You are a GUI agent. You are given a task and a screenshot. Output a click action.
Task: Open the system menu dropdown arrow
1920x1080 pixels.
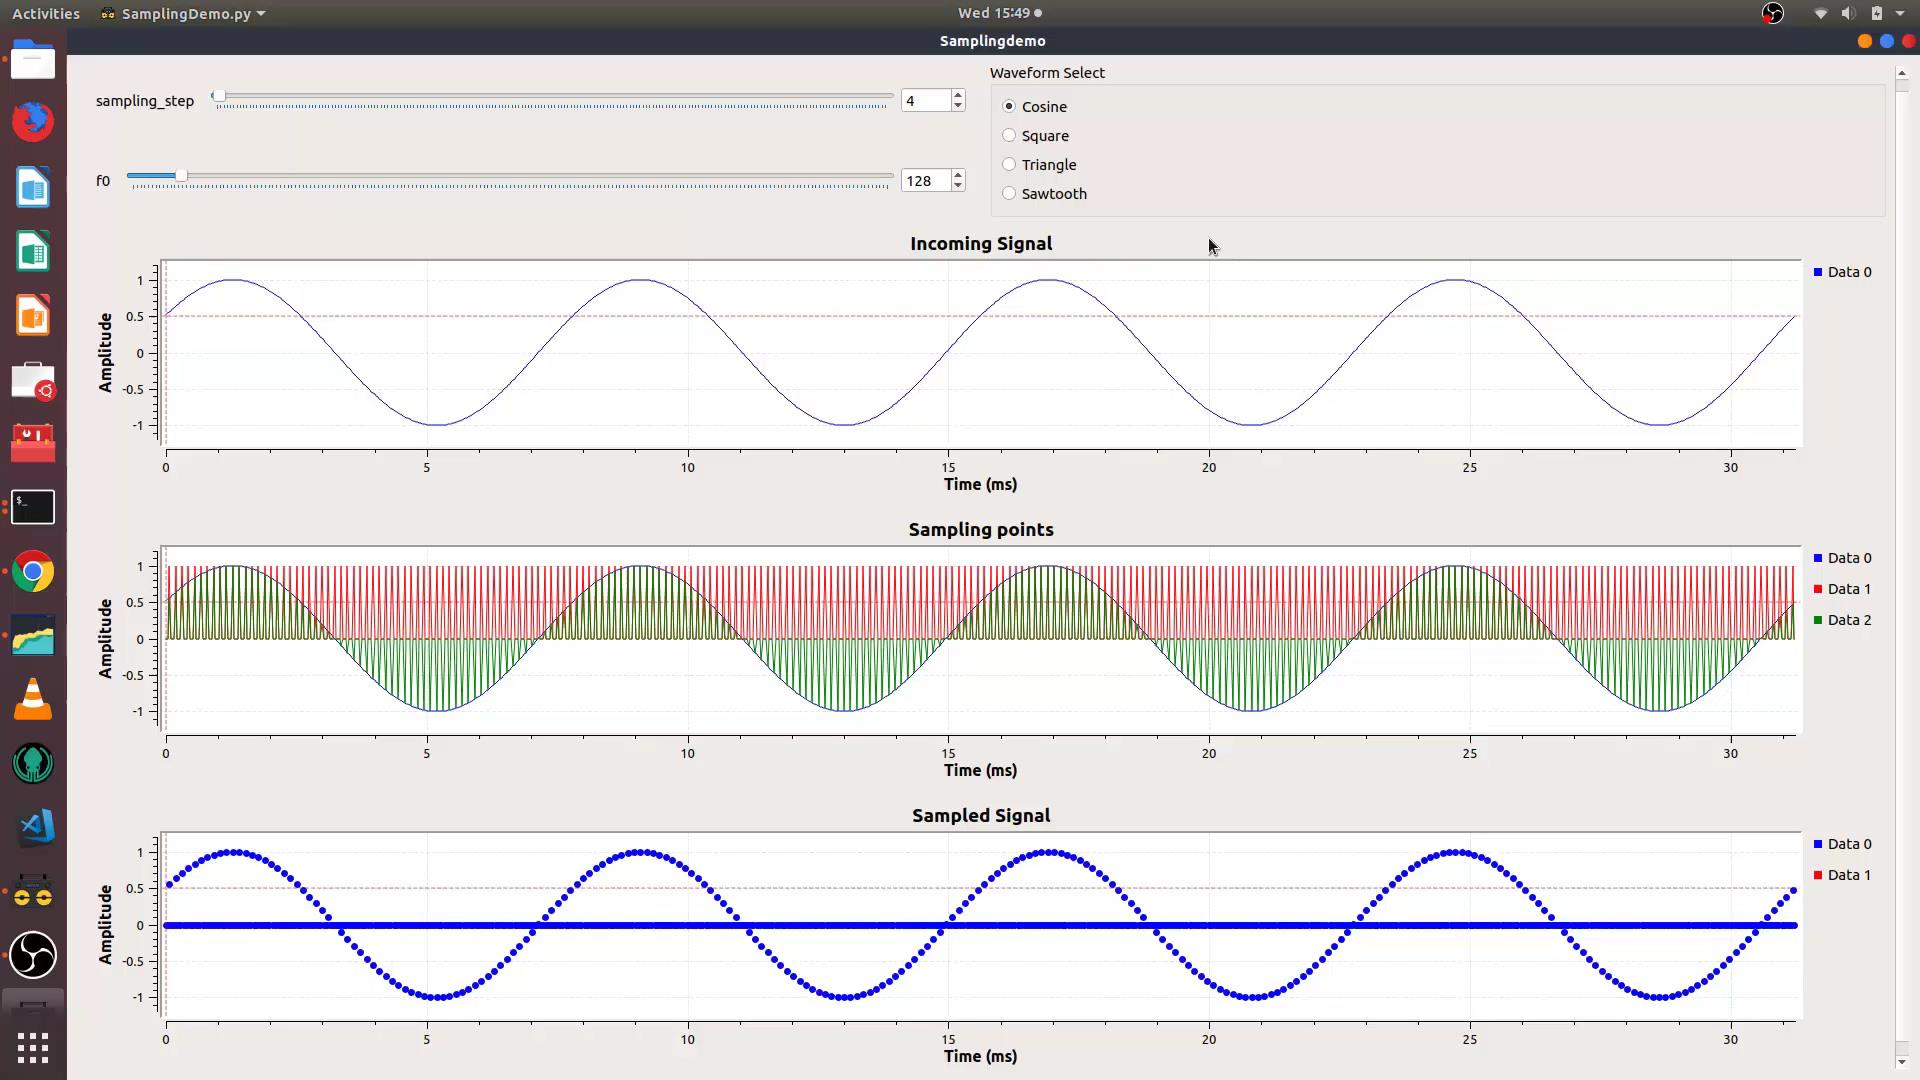(x=1900, y=13)
